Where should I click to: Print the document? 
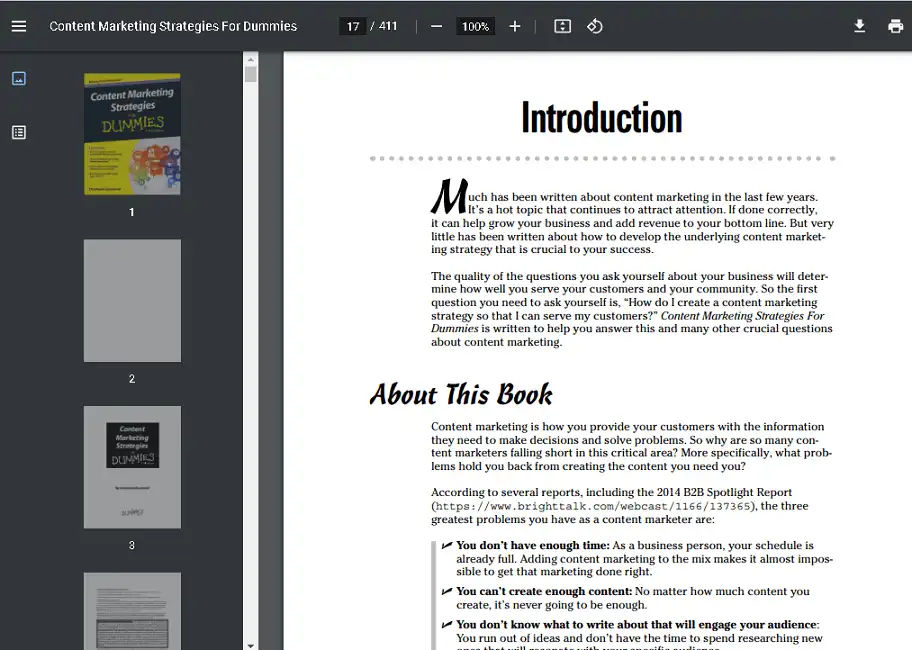(895, 26)
